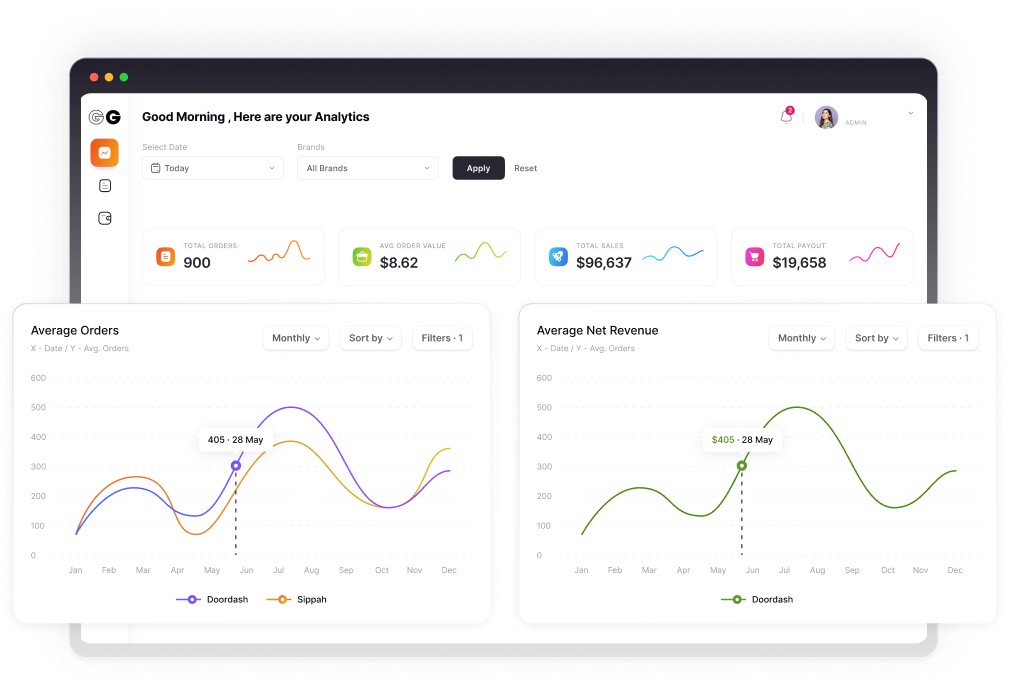1009x693 pixels.
Task: Toggle Doordash series in Net Revenue legend
Action: (757, 599)
